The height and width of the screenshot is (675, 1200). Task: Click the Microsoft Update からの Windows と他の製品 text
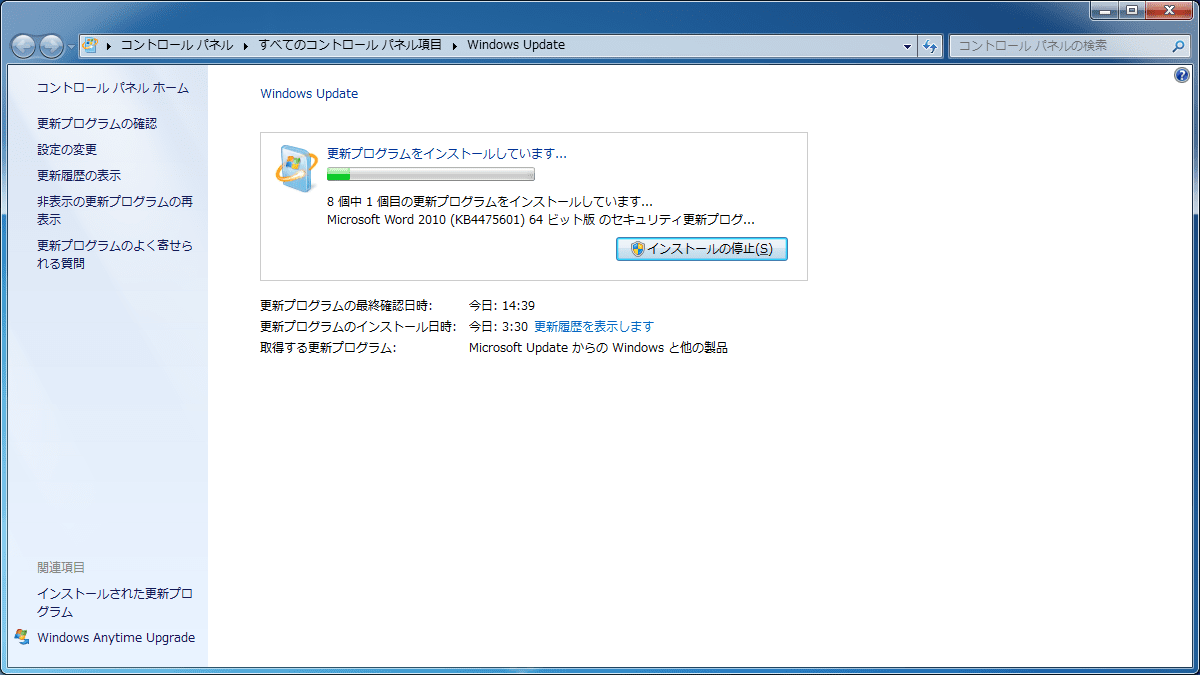[599, 348]
